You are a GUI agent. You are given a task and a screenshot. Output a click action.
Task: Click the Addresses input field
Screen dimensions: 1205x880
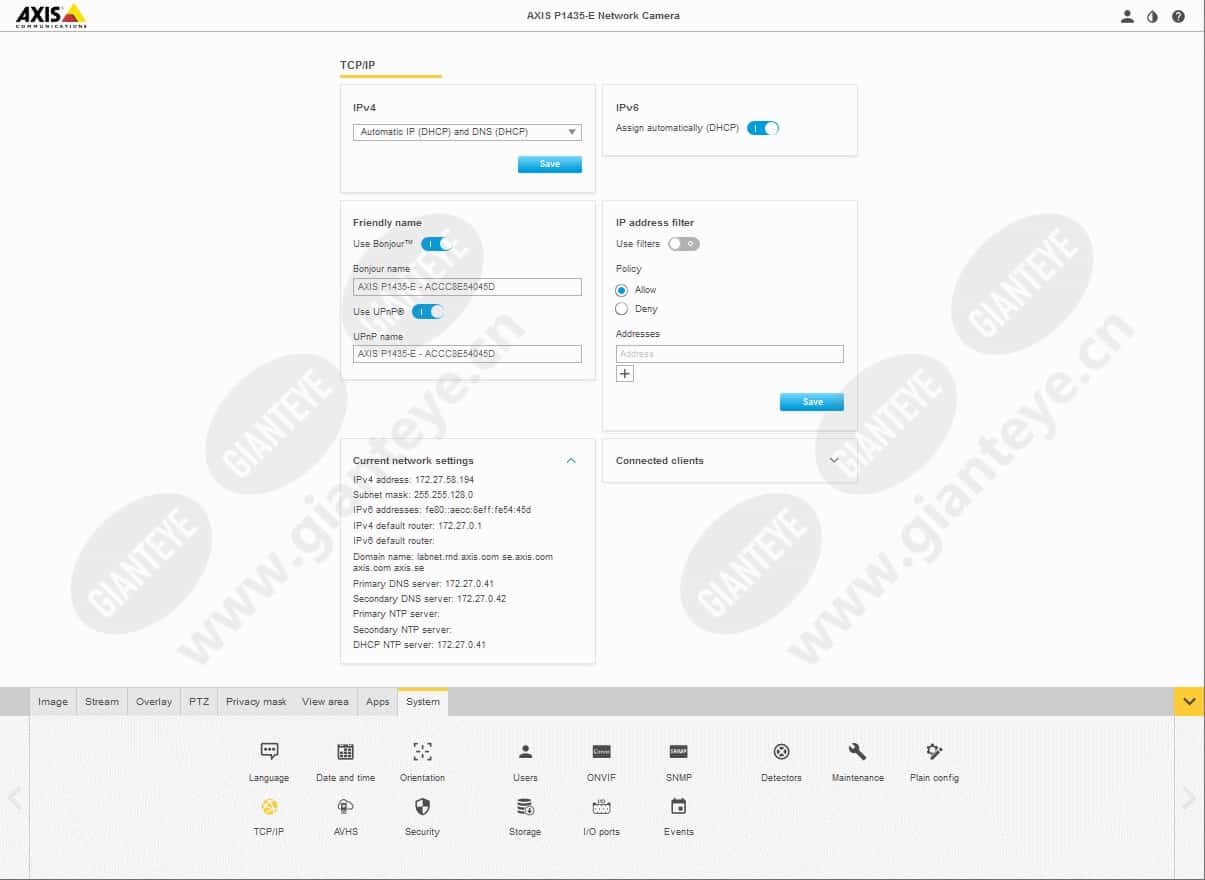[730, 354]
